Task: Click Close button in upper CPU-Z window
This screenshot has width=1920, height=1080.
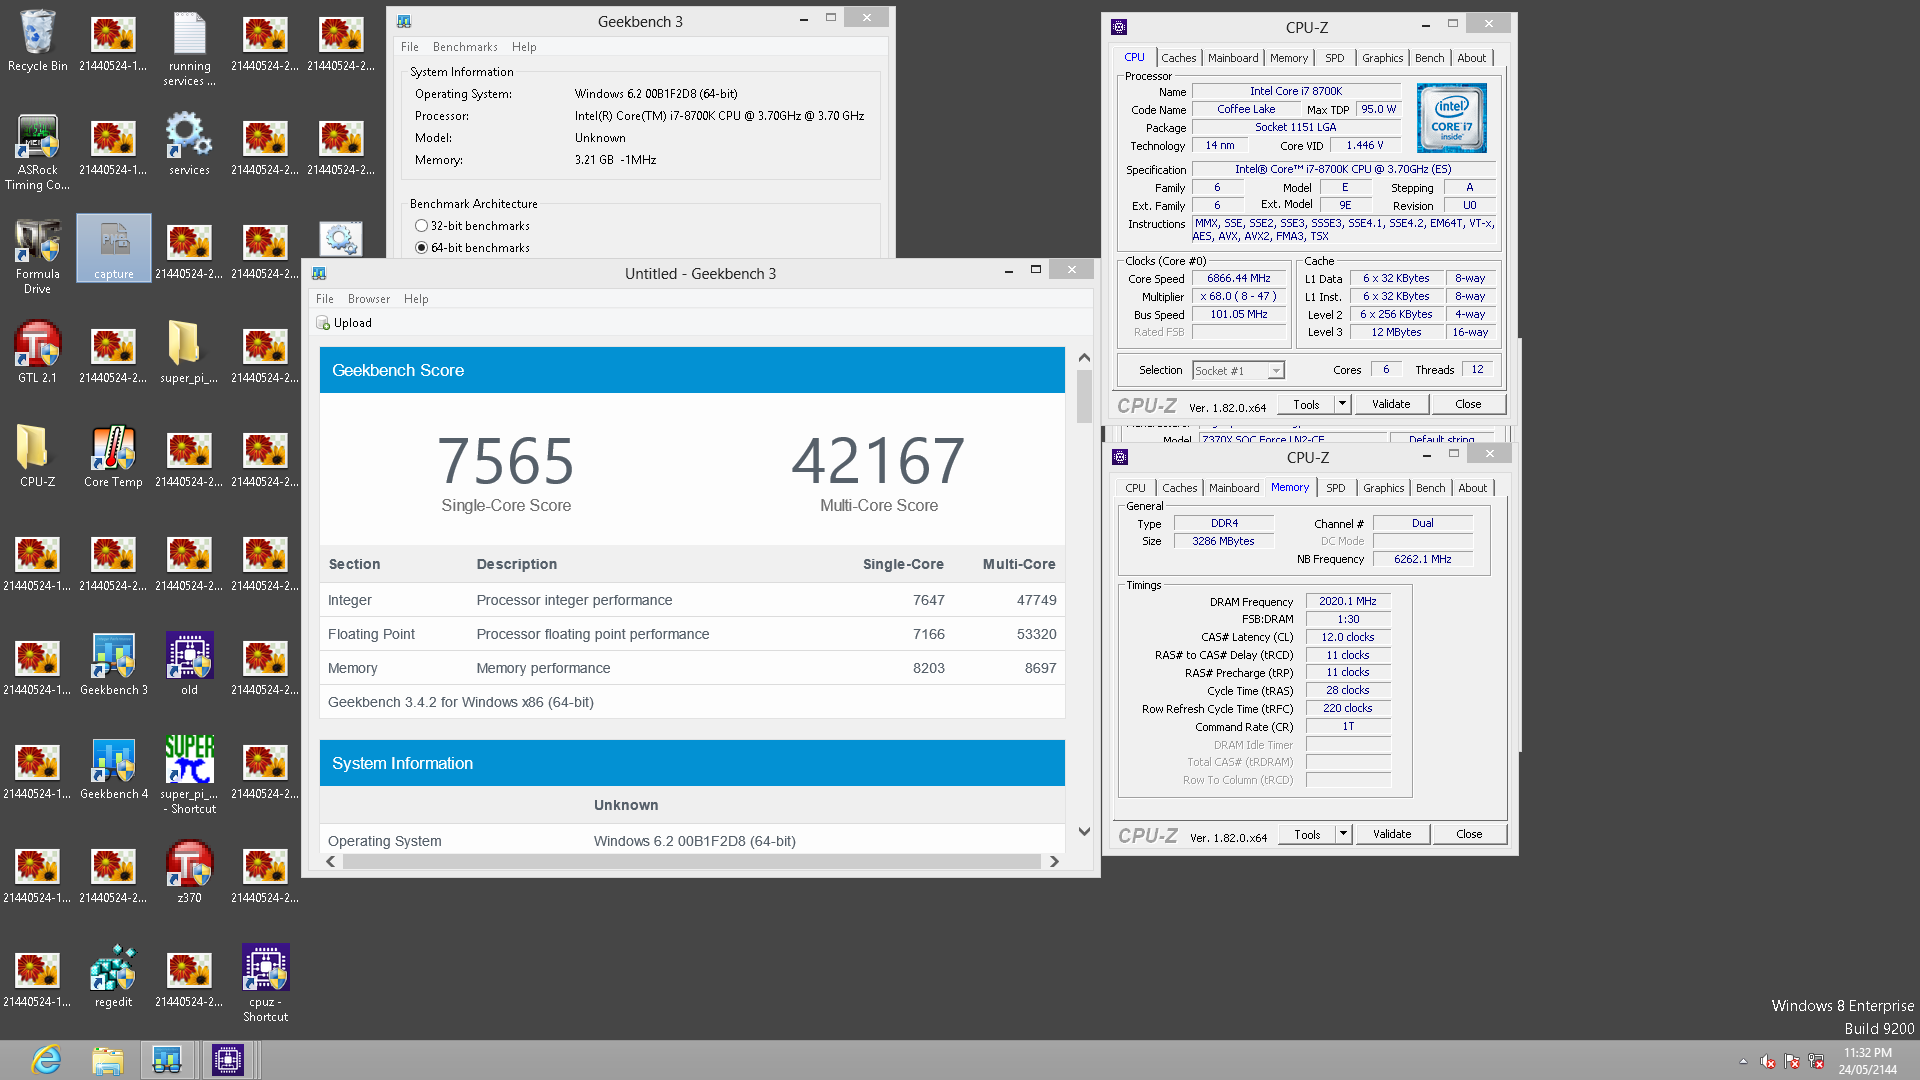Action: coord(1469,404)
